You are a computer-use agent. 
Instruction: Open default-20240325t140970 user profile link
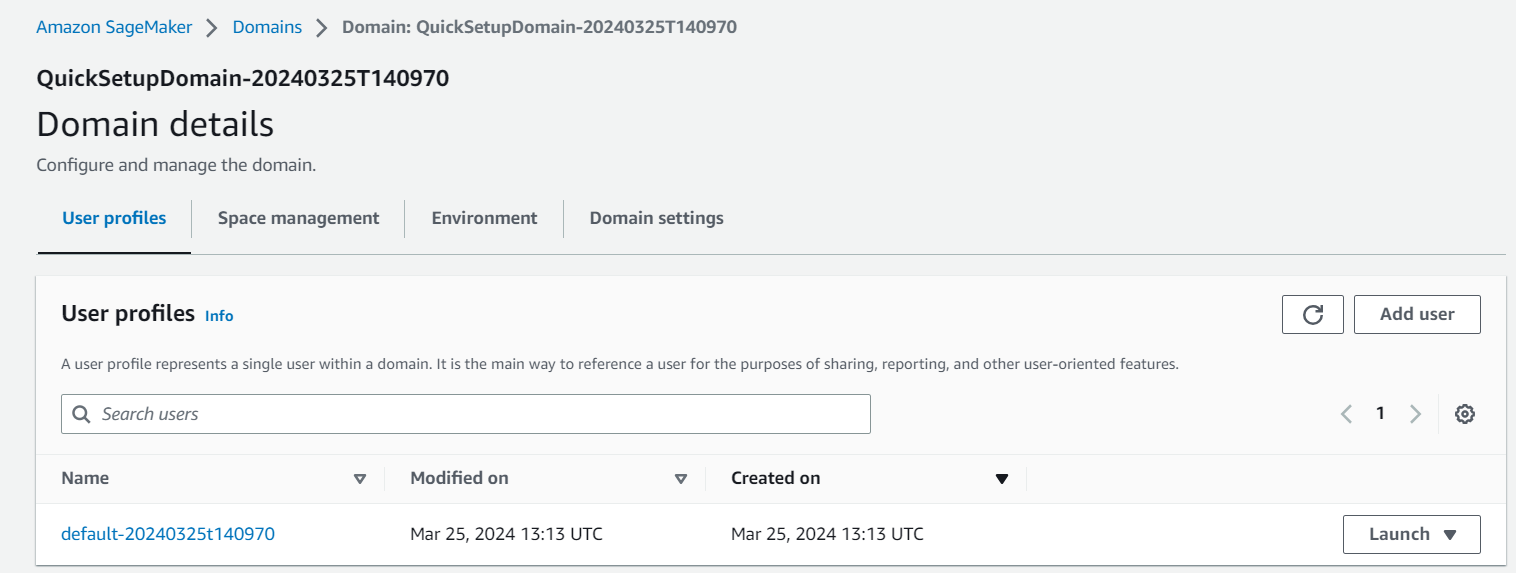pyautogui.click(x=168, y=534)
